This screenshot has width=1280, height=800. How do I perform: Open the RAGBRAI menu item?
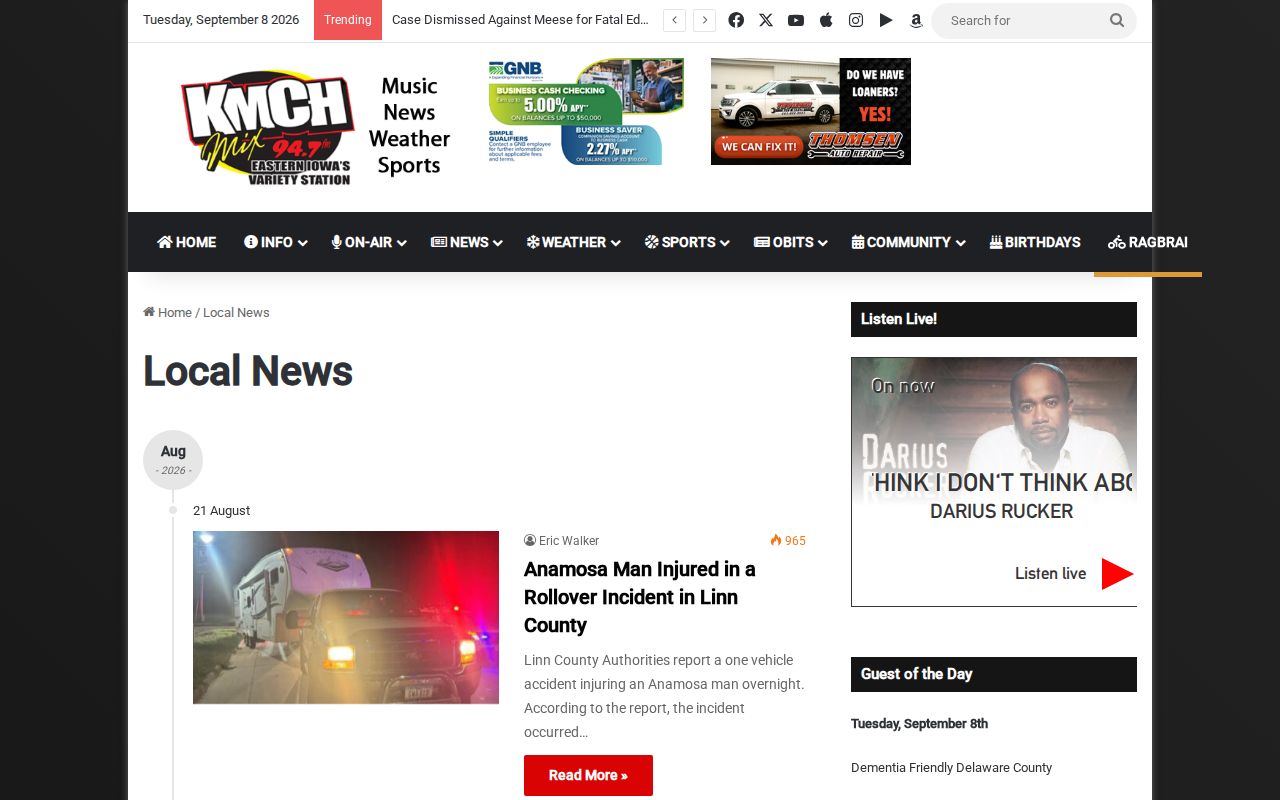[x=1148, y=242]
